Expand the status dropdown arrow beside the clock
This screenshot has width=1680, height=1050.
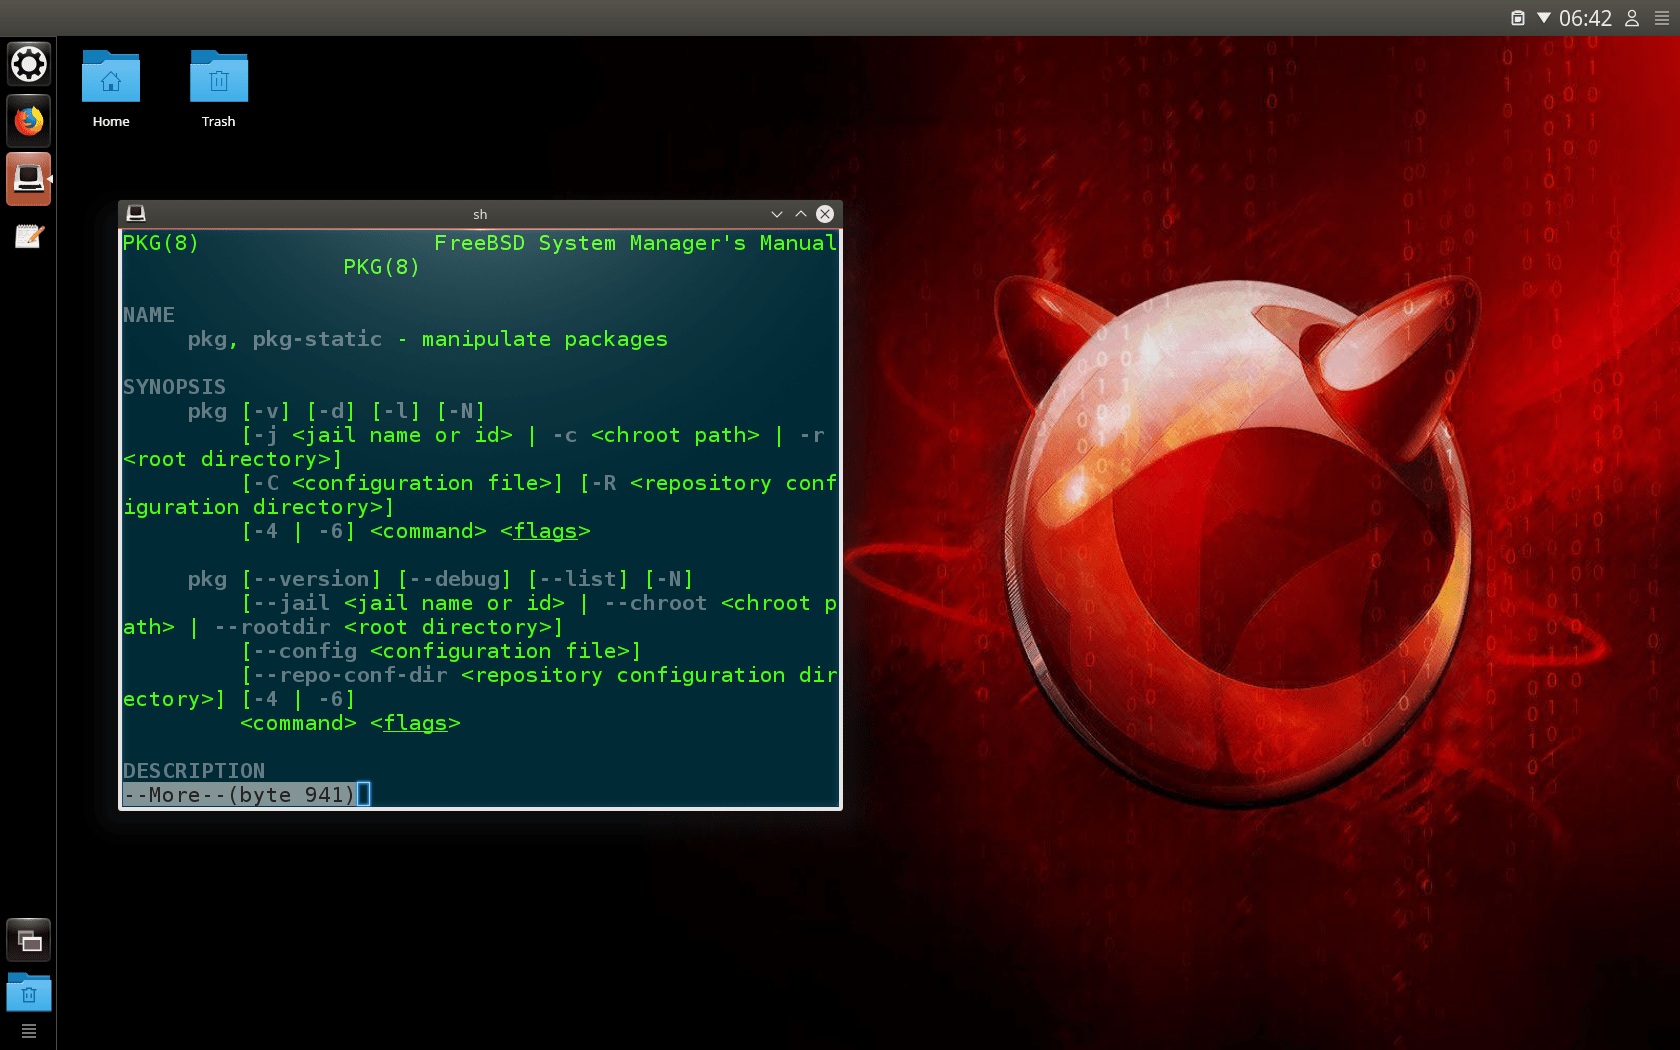[1544, 18]
